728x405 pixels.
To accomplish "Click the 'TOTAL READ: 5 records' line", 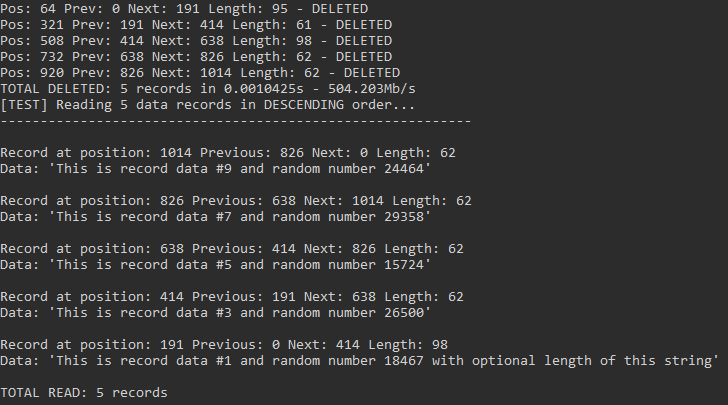I will click(84, 393).
